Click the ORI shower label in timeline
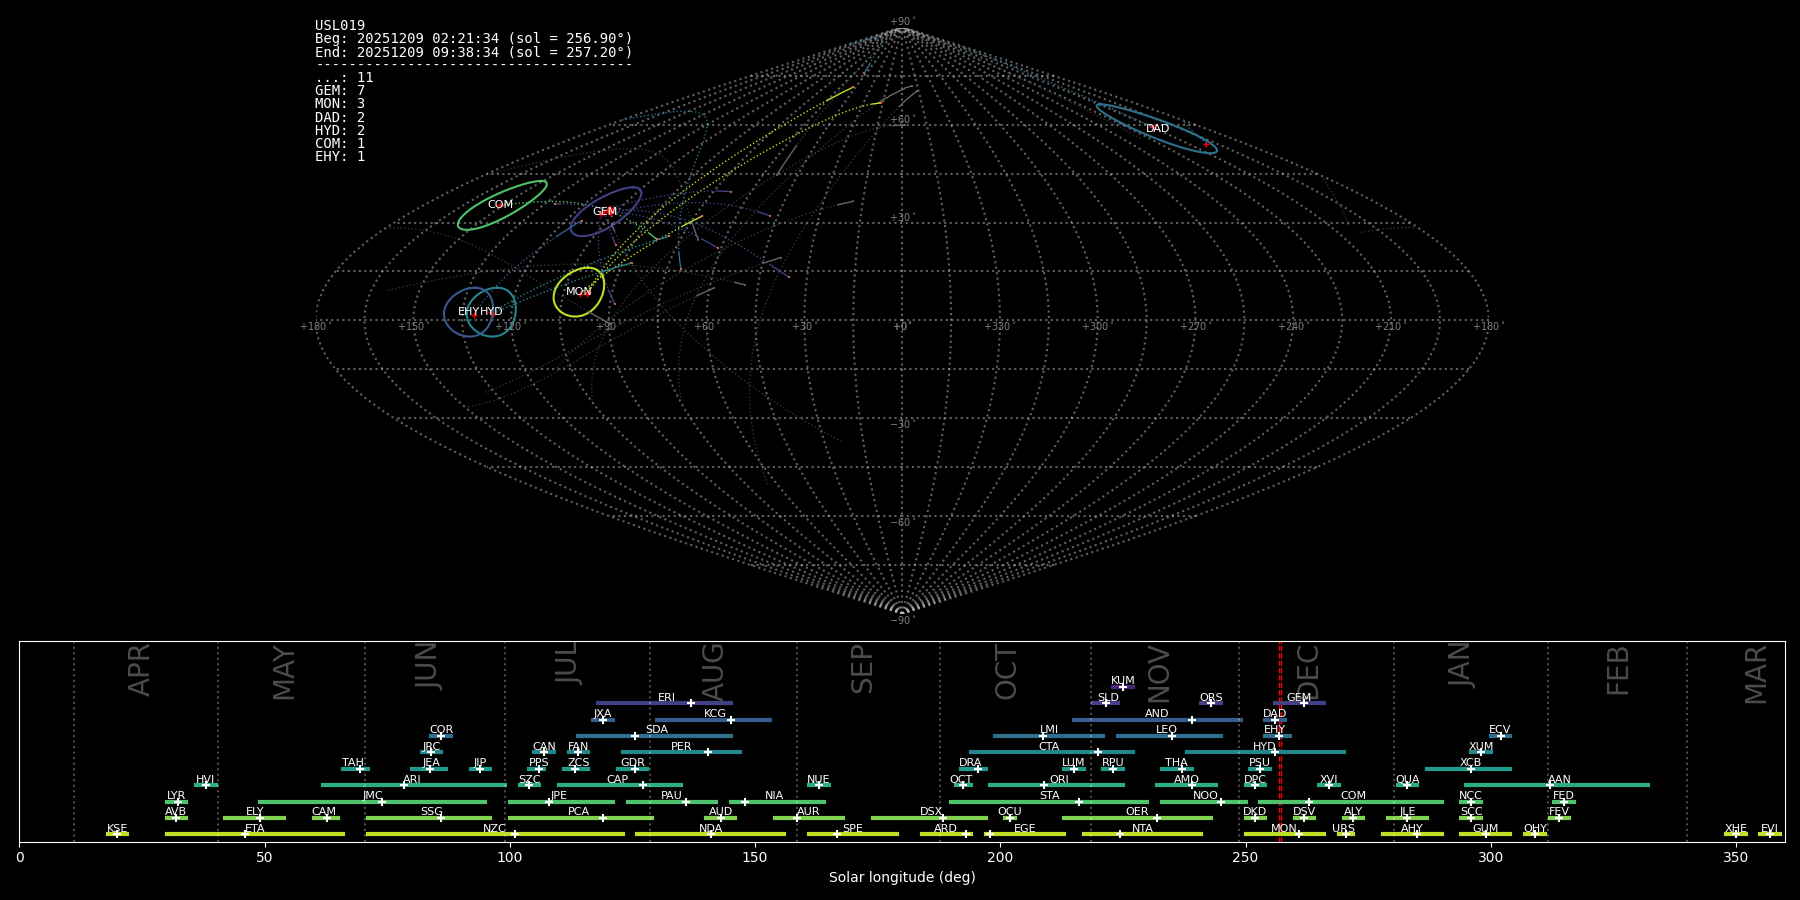The image size is (1800, 900). click(x=1059, y=780)
